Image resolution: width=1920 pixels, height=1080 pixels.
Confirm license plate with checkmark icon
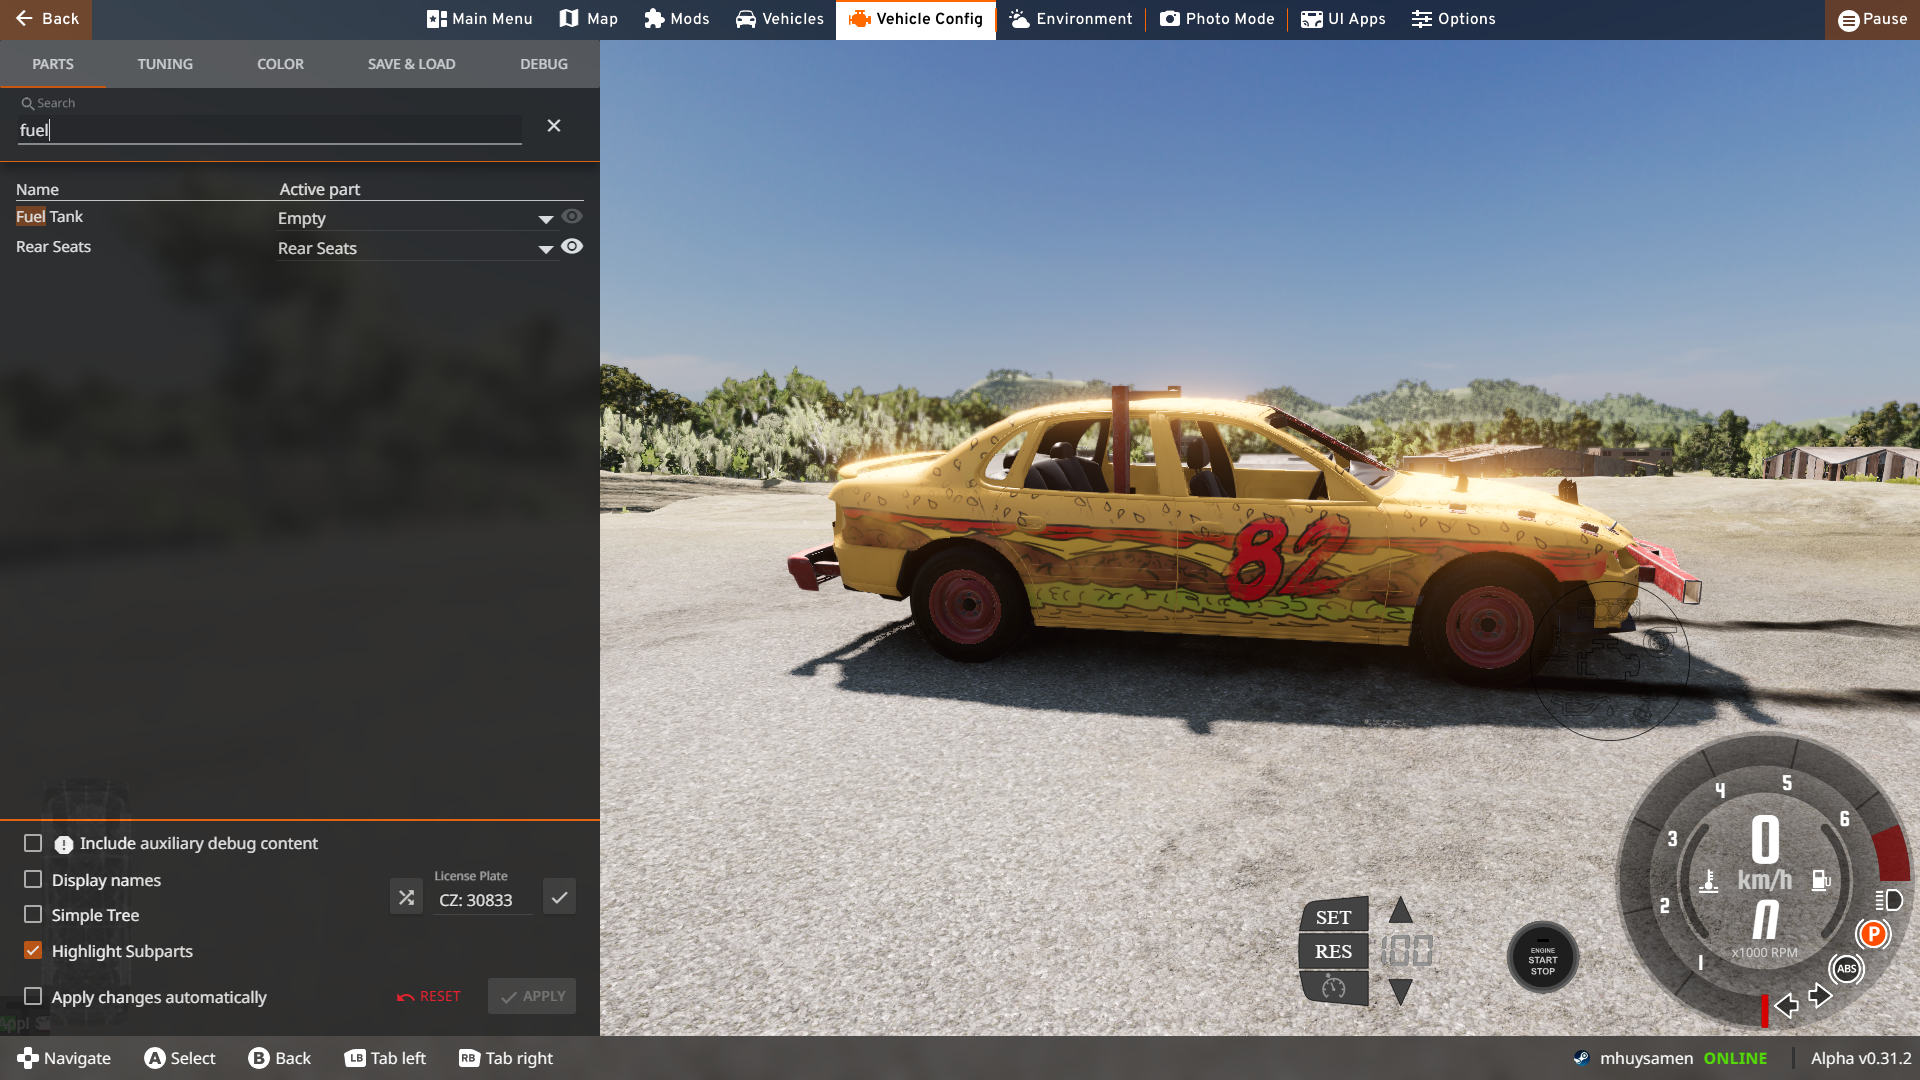click(x=559, y=897)
